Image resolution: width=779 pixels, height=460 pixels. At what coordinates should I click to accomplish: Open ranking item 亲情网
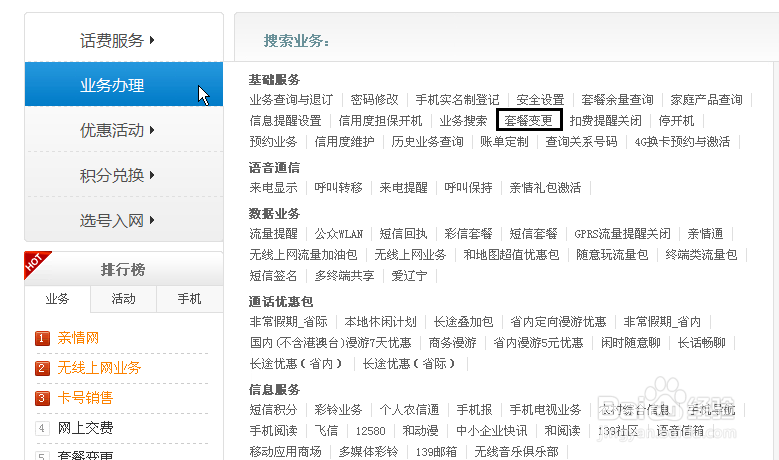point(78,338)
